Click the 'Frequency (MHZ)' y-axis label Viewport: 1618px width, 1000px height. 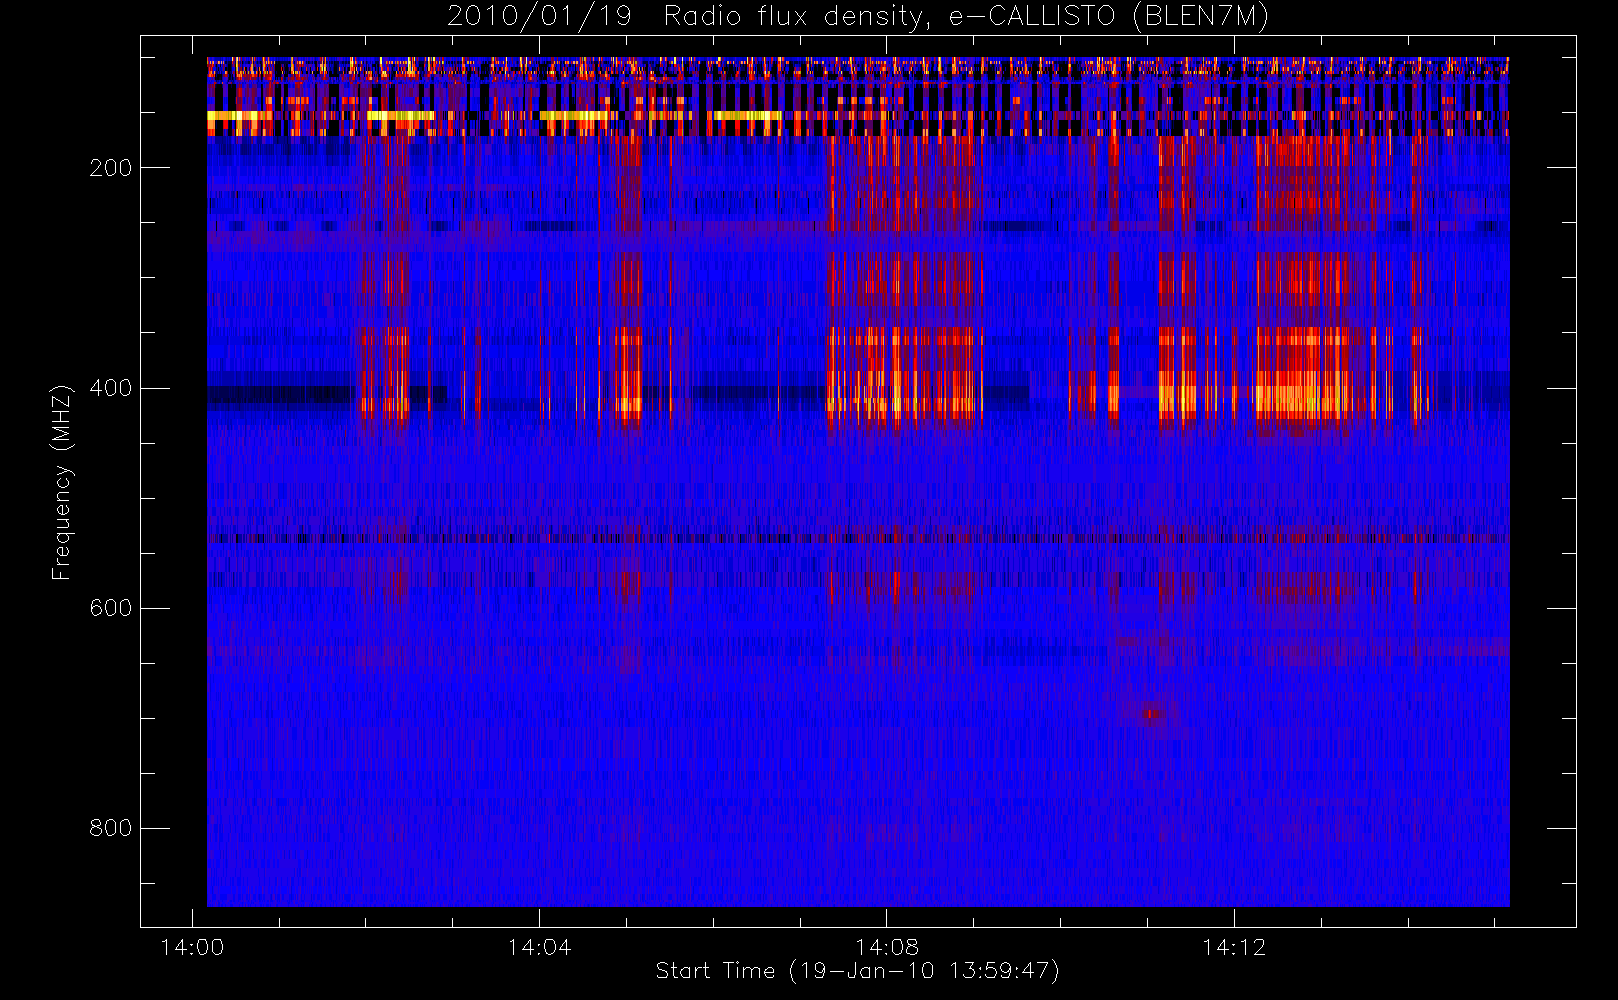coord(62,482)
